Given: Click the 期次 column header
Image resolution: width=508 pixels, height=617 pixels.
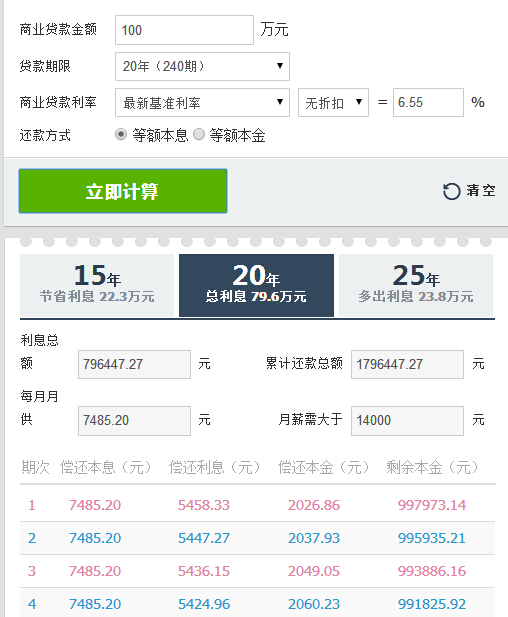Looking at the screenshot, I should pyautogui.click(x=35, y=467).
